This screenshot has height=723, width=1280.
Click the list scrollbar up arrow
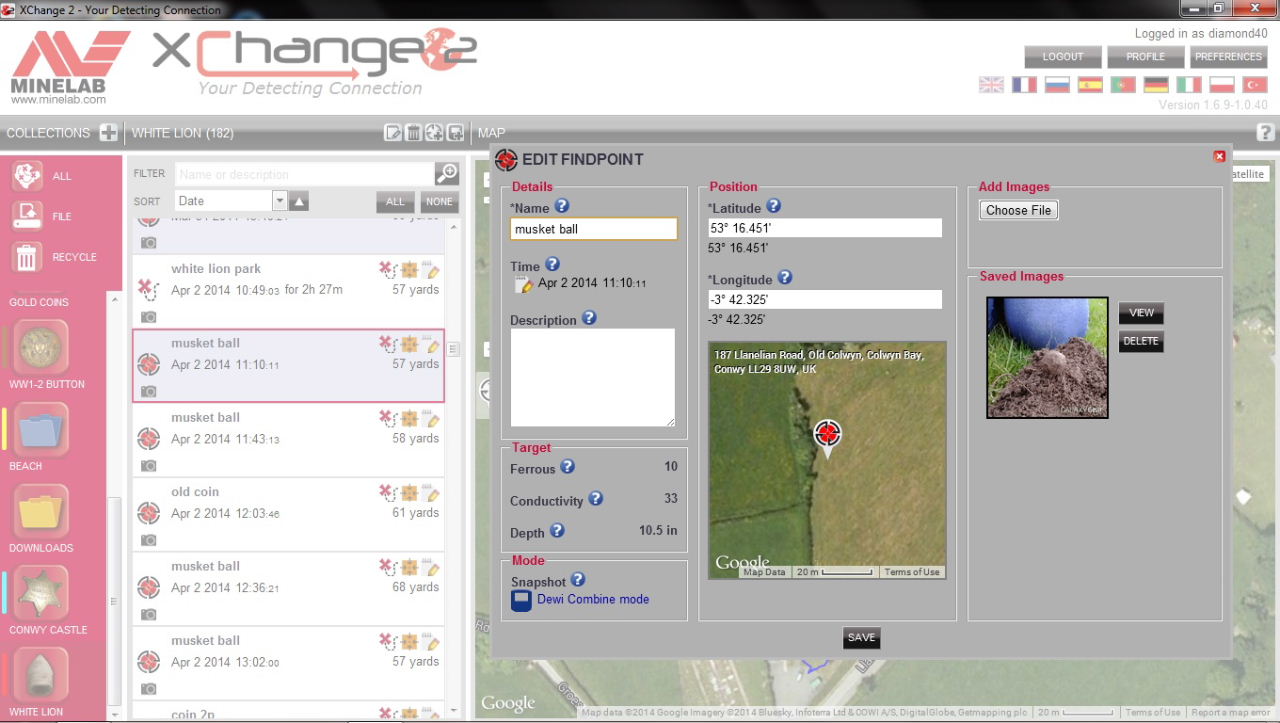pos(454,228)
